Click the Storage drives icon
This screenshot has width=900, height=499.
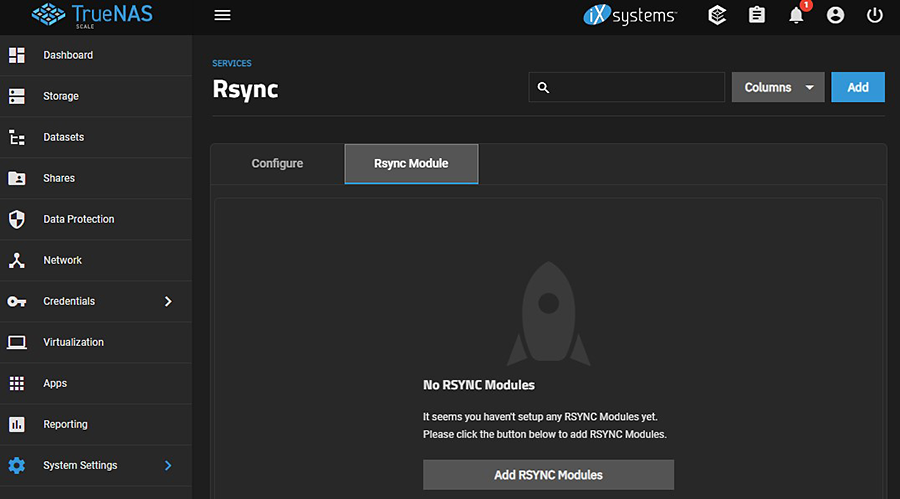pyautogui.click(x=17, y=96)
